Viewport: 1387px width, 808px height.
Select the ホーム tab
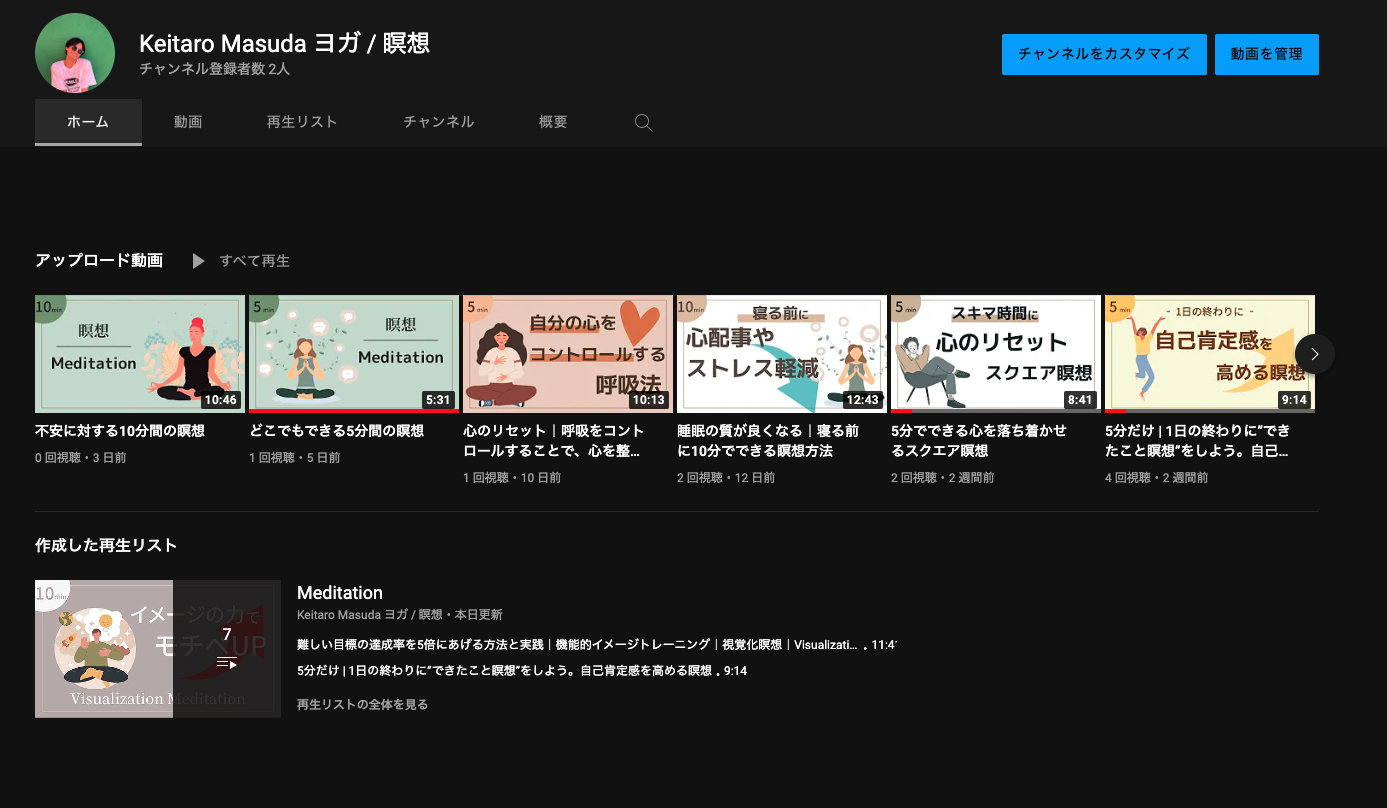click(88, 122)
